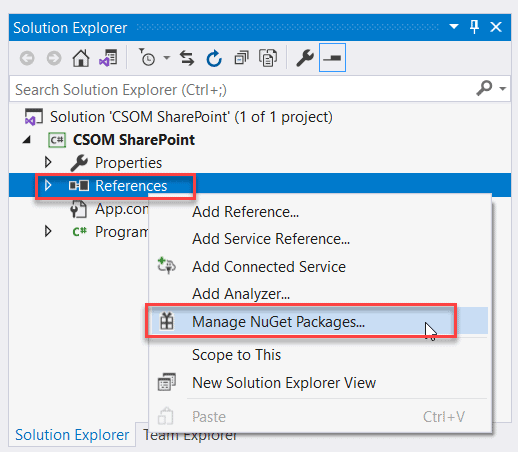The width and height of the screenshot is (518, 452).
Task: Click the Program.cs C# file icon
Action: pos(80,231)
